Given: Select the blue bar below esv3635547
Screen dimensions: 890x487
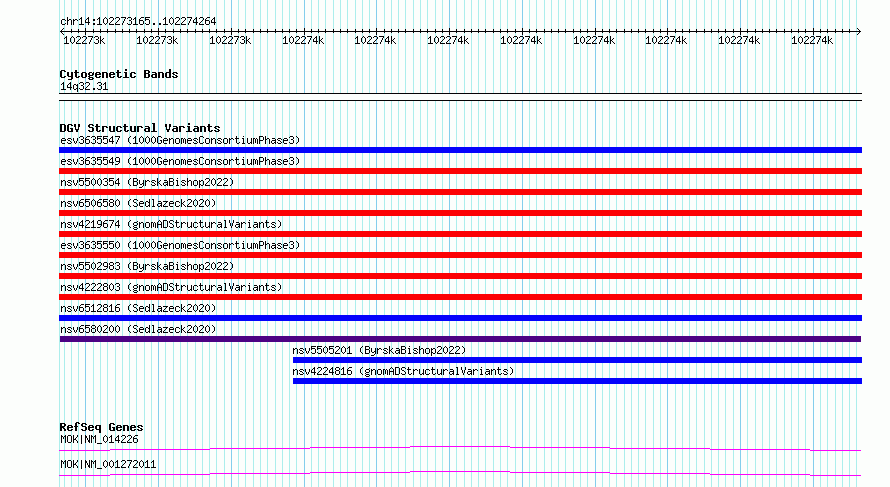Looking at the screenshot, I should coord(460,150).
